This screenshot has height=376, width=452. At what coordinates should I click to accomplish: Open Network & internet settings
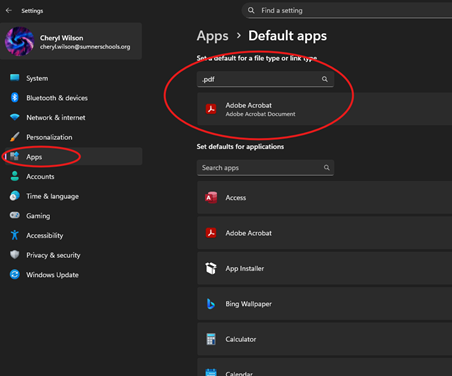73,117
